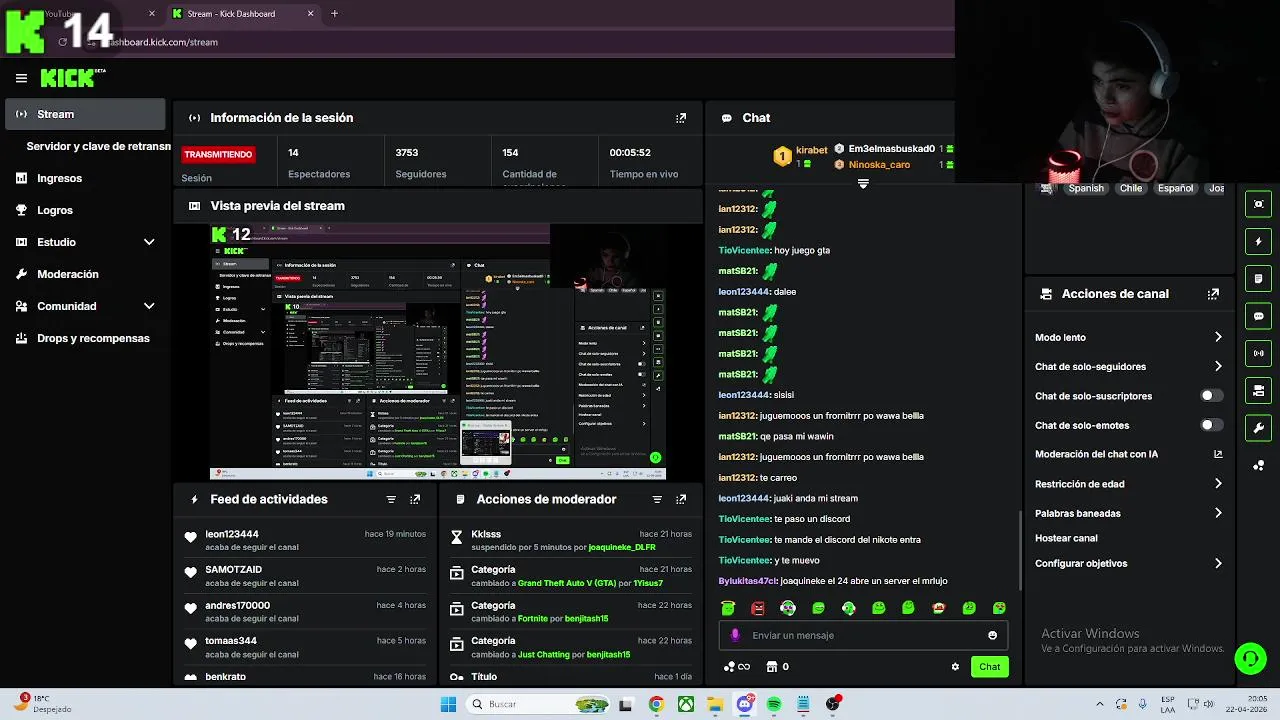Image resolution: width=1280 pixels, height=720 pixels.
Task: Switch to Stream - Kick Dashboard browser tab
Action: pos(244,14)
